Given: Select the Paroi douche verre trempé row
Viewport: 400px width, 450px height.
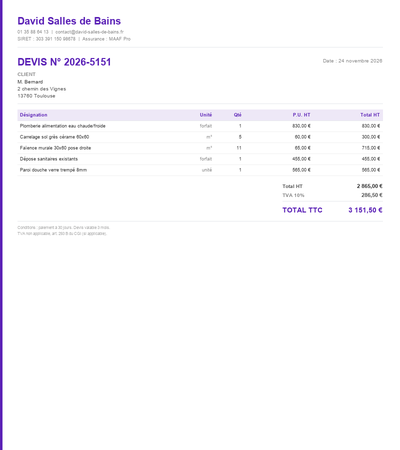Looking at the screenshot, I should click(200, 170).
